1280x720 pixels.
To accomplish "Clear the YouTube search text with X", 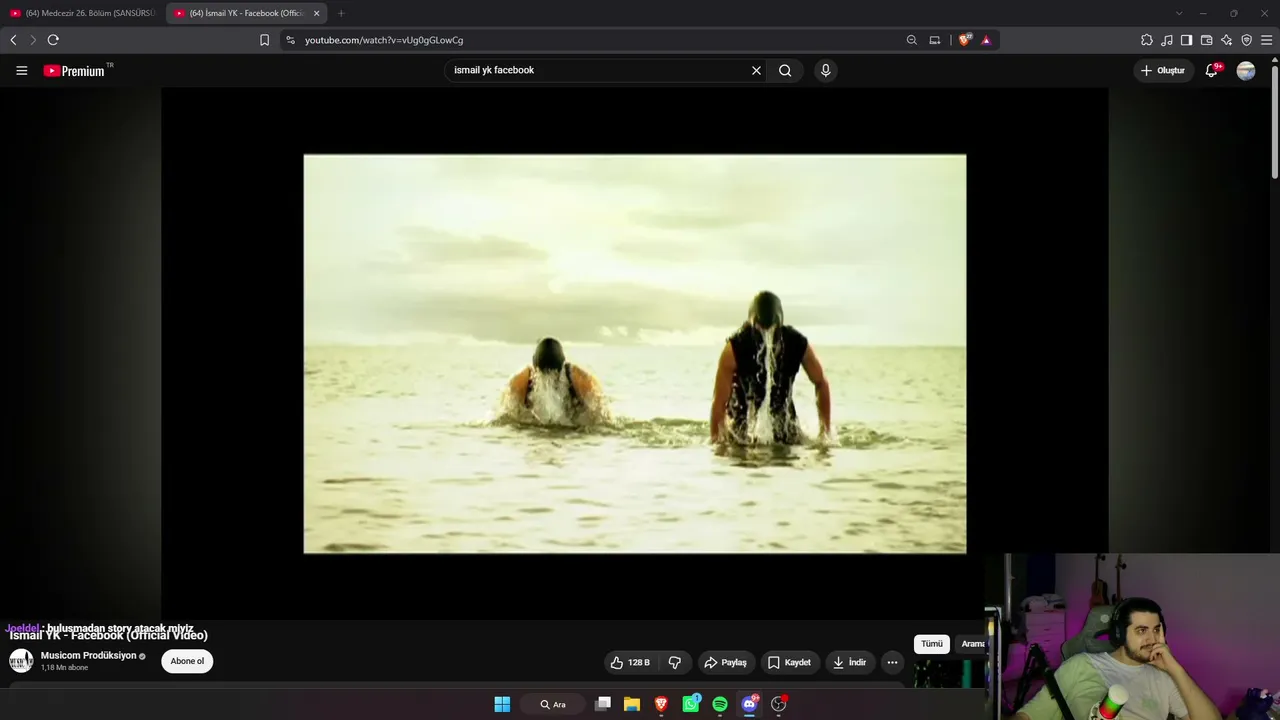I will tap(756, 70).
